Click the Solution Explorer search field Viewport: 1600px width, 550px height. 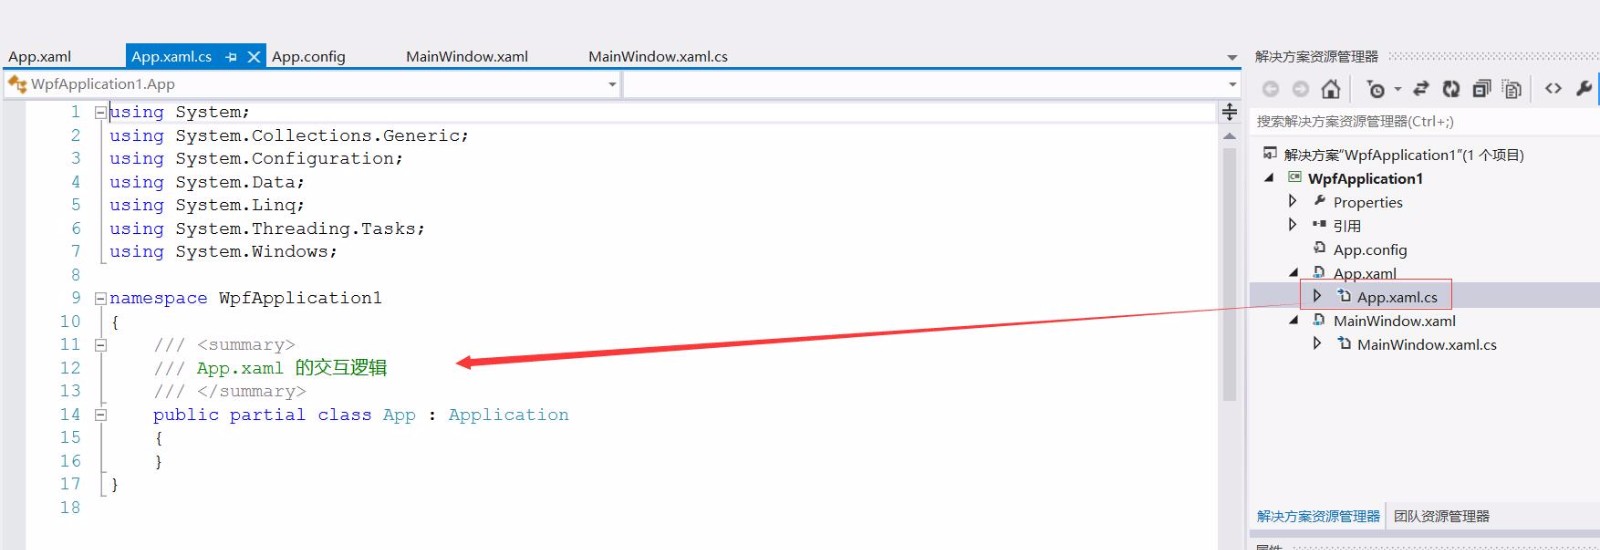click(1424, 121)
